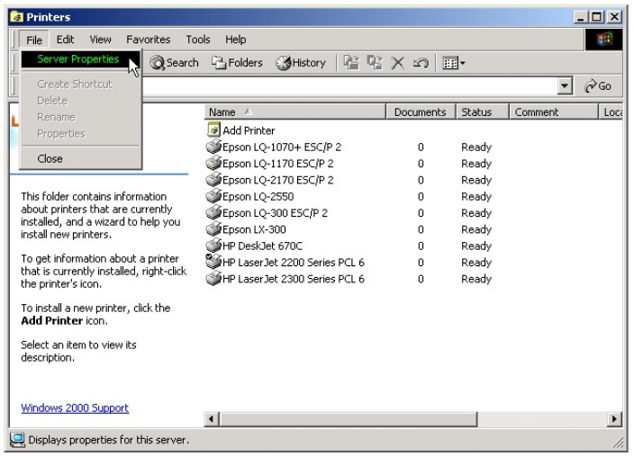Select the Epson LQ-1070+ ESC/P 2 printer icon

pos(214,147)
